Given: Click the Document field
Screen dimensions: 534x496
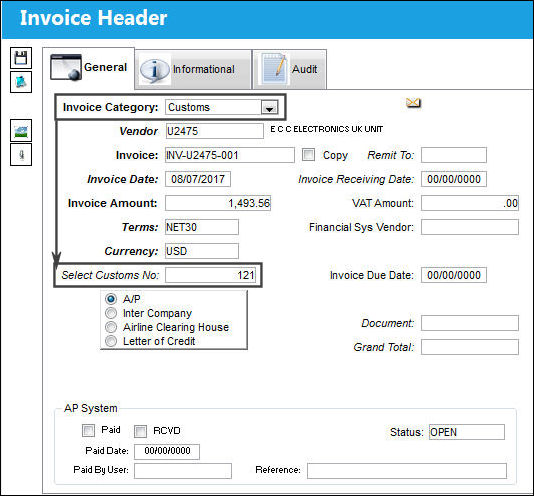Looking at the screenshot, I should pos(470,323).
